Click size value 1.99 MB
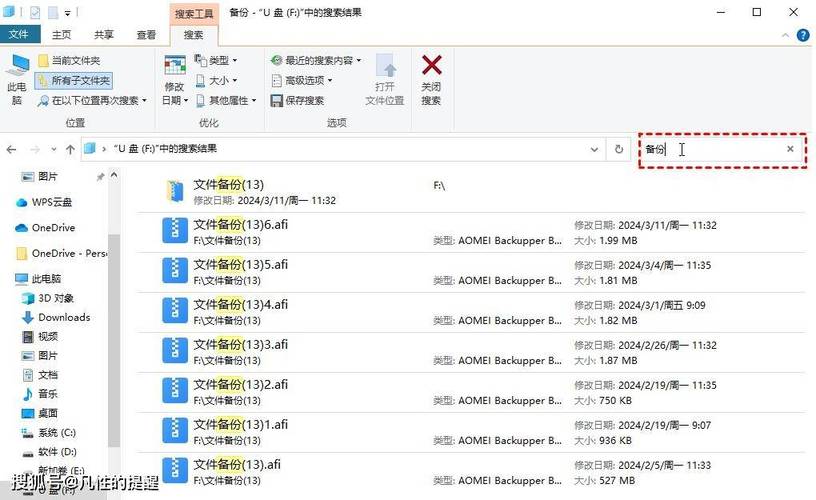 click(618, 241)
